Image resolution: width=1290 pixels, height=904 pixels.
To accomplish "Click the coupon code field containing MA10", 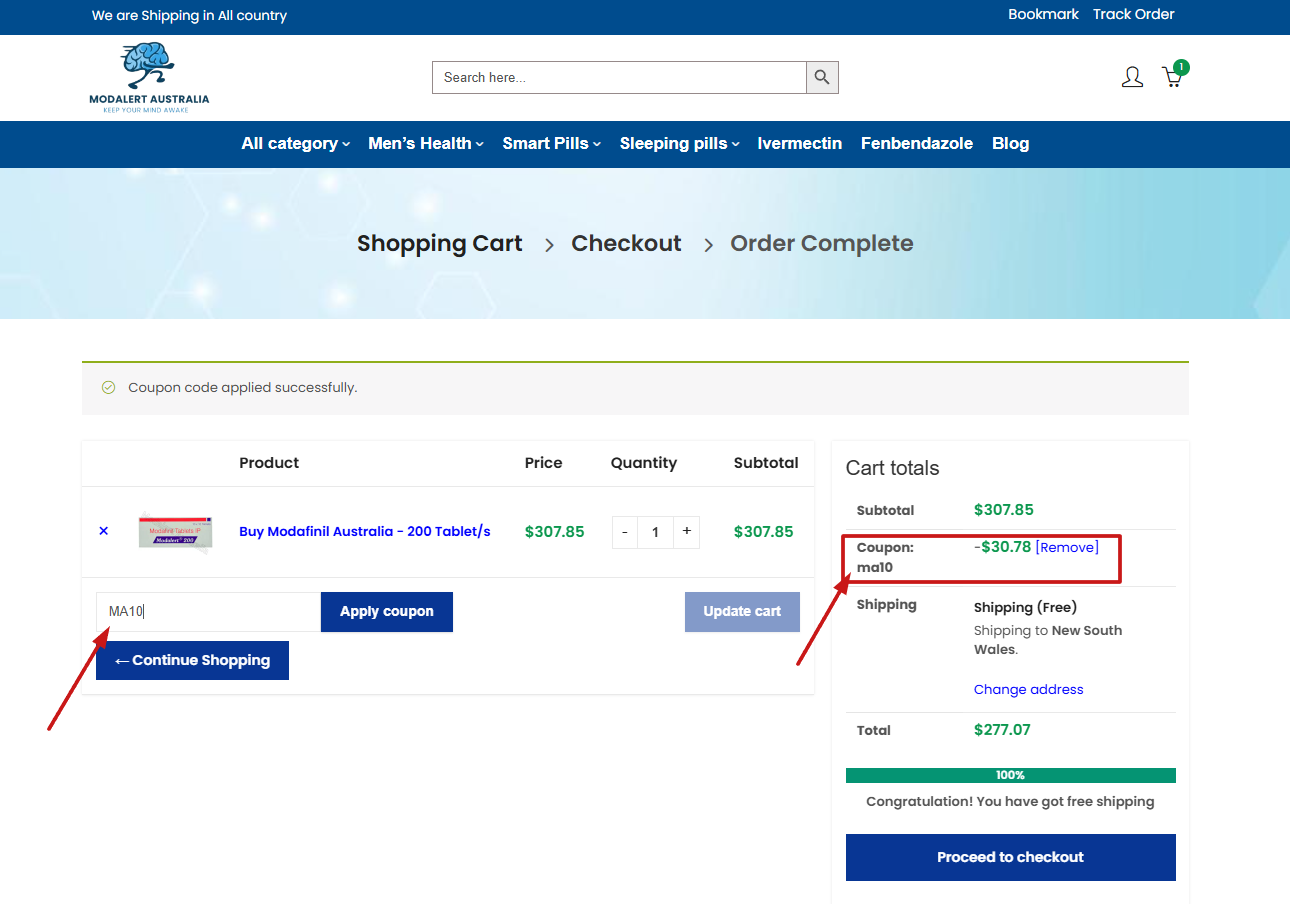I will click(x=208, y=612).
